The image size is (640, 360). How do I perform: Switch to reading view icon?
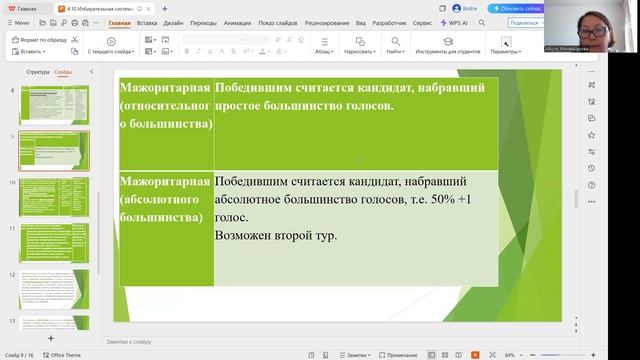[458, 355]
